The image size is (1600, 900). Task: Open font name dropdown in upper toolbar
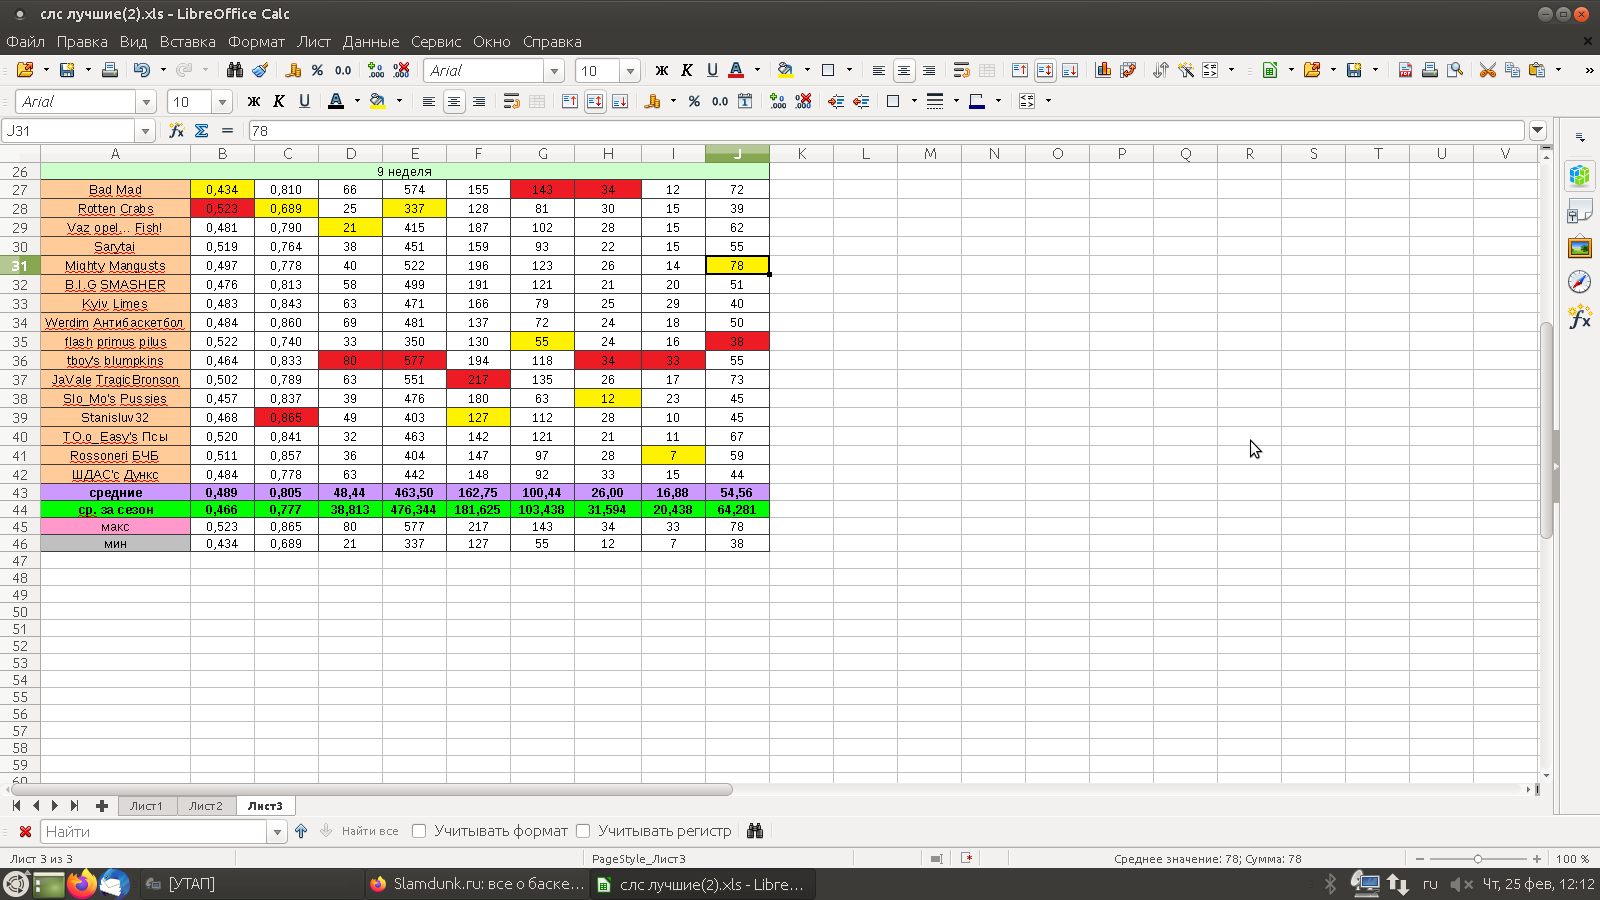(554, 71)
